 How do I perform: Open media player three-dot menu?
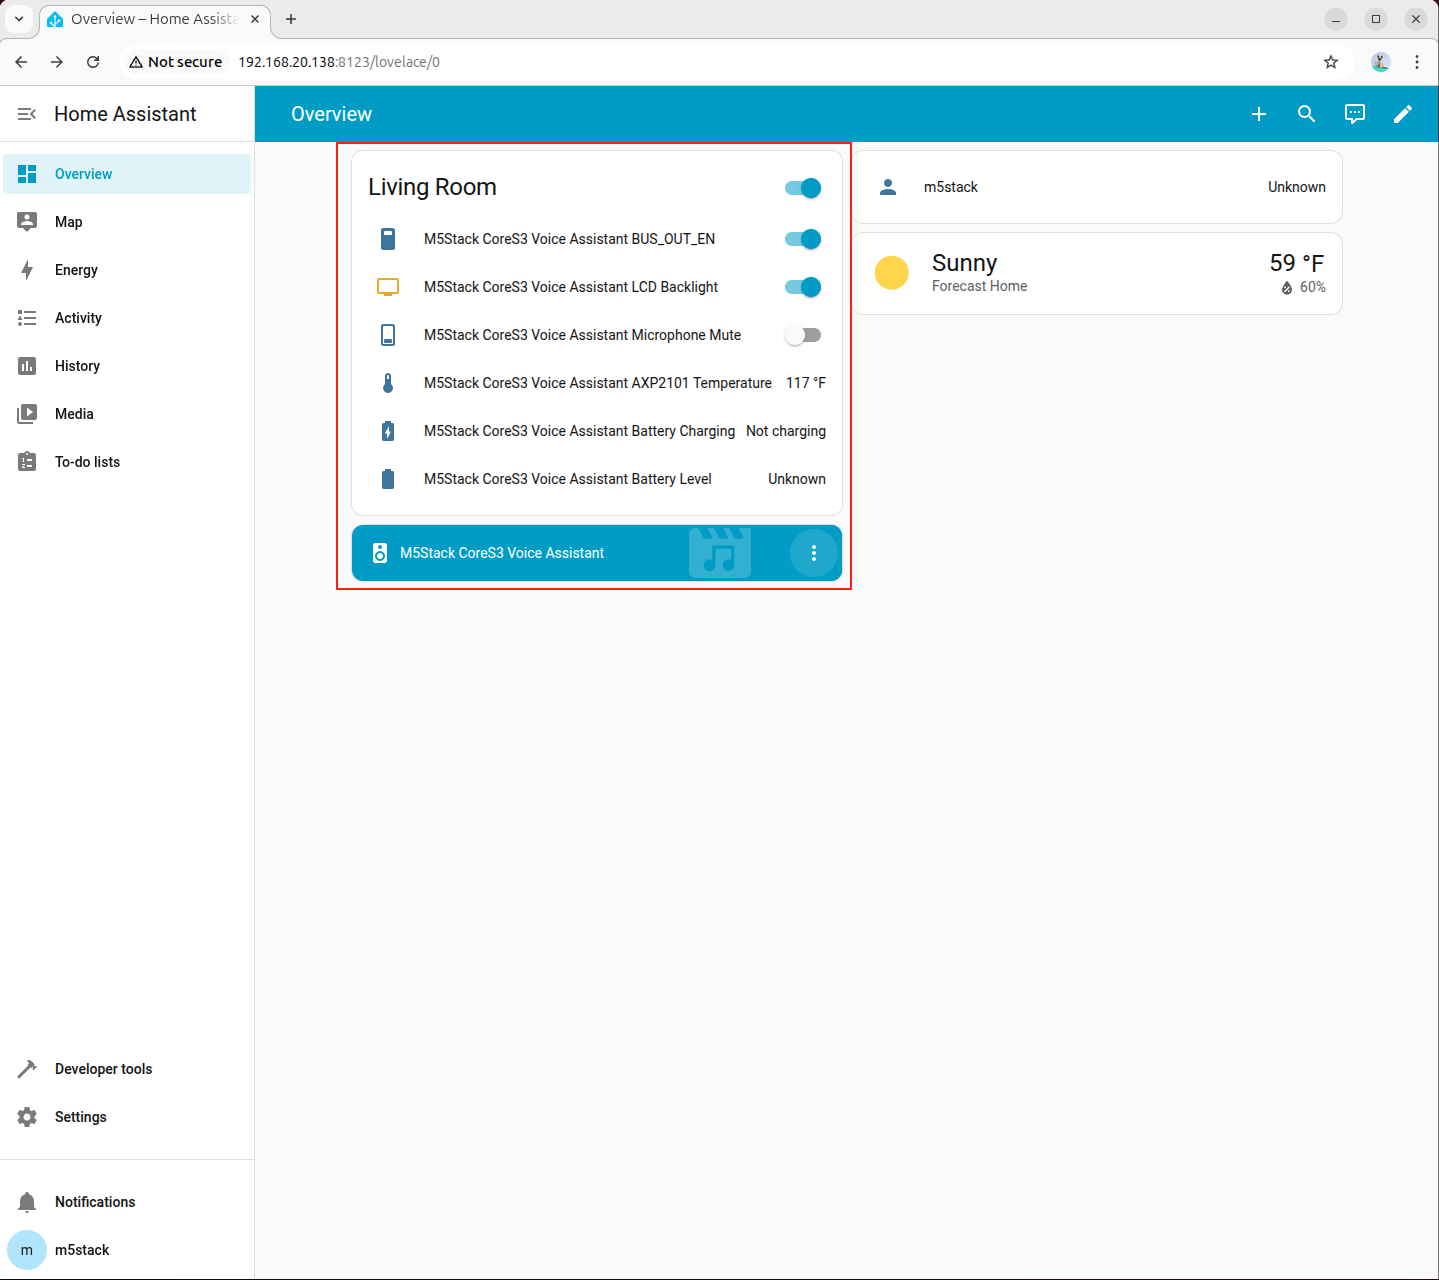pyautogui.click(x=813, y=553)
